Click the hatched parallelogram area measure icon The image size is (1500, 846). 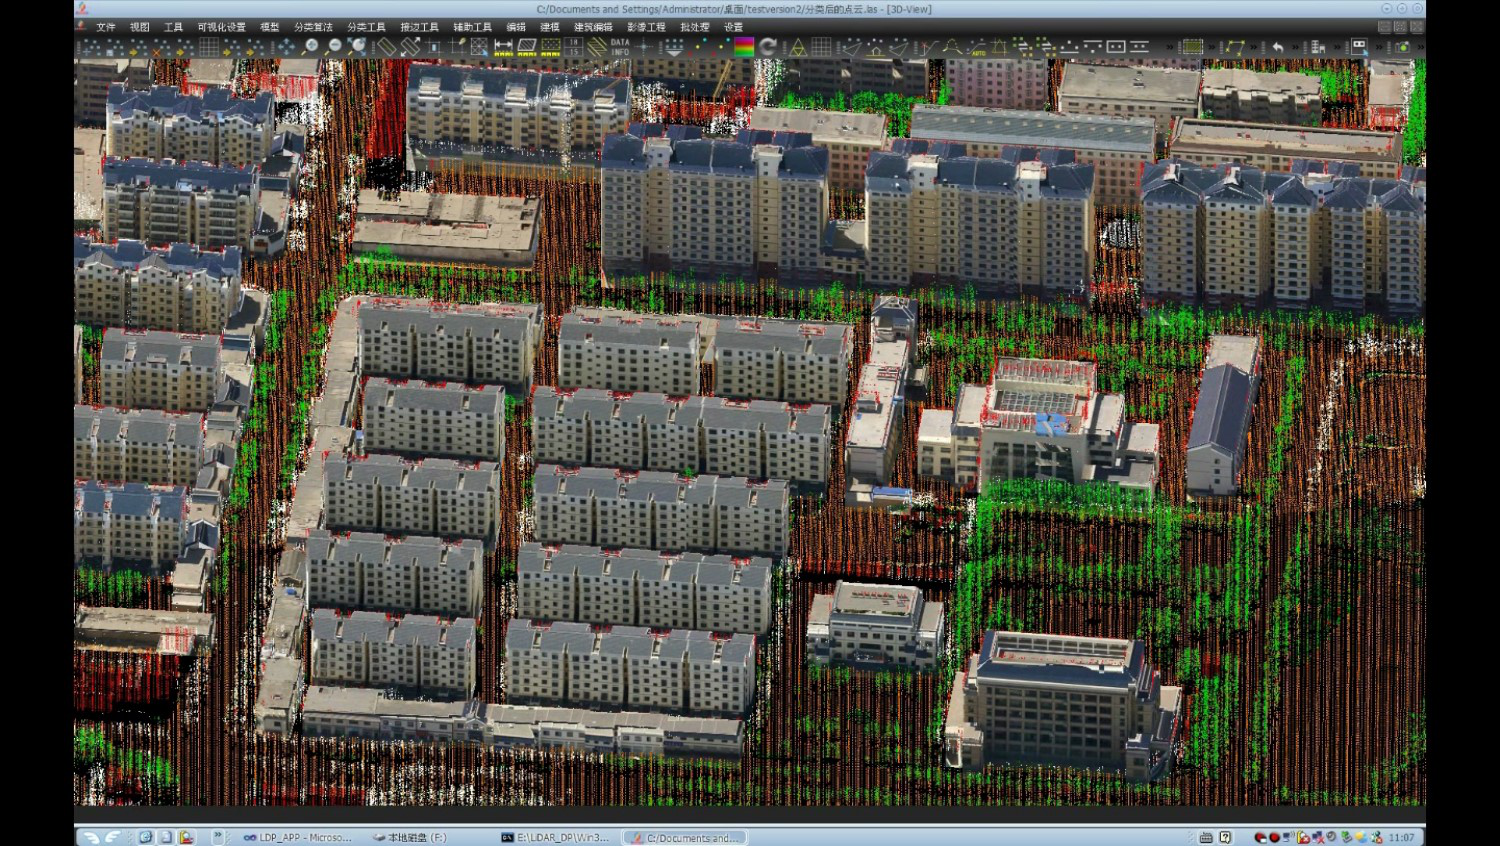pyautogui.click(x=526, y=47)
